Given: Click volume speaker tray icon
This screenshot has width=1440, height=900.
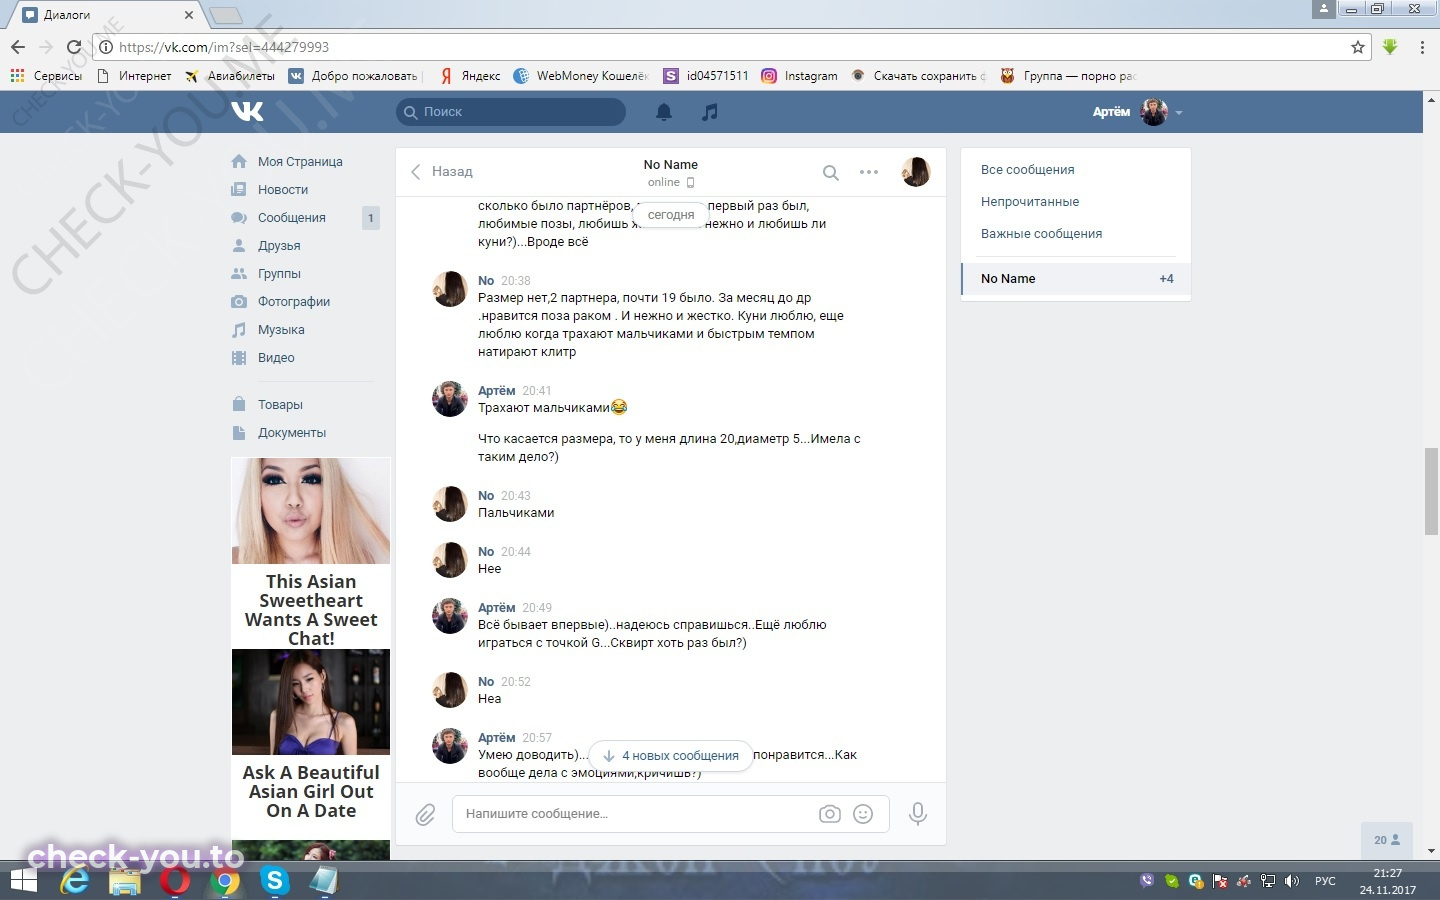Looking at the screenshot, I should pyautogui.click(x=1292, y=881).
